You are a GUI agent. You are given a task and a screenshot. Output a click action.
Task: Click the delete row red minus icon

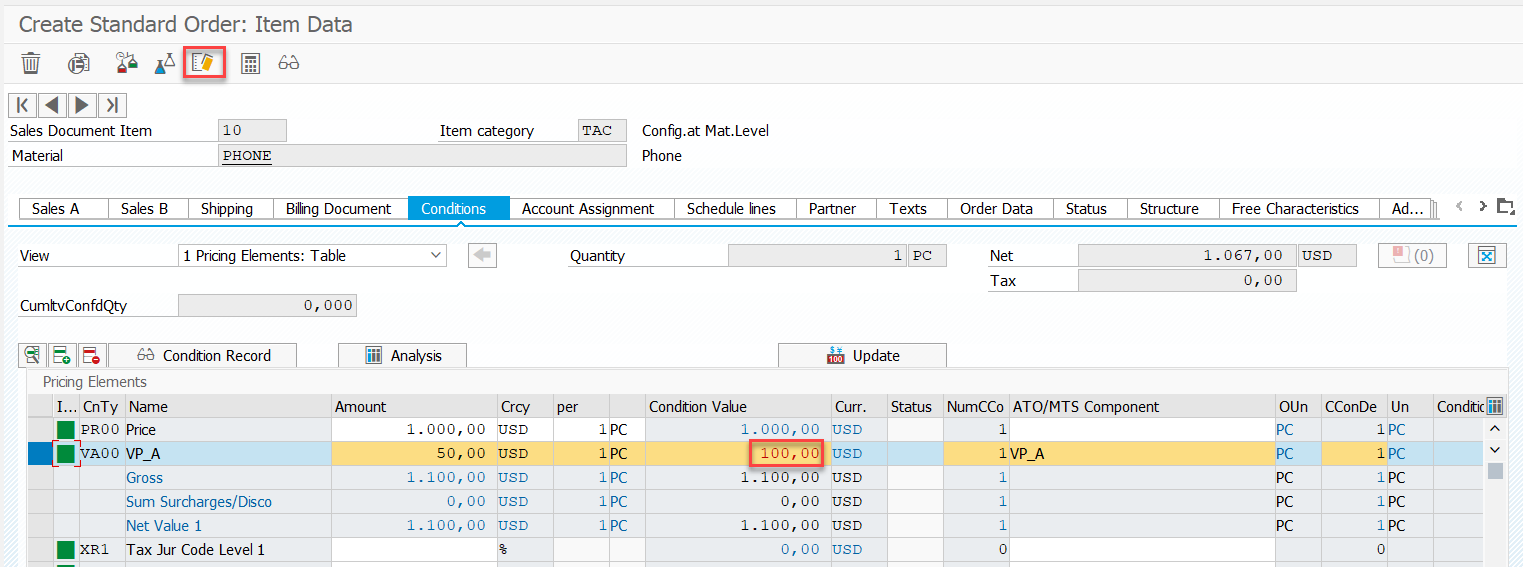(92, 355)
